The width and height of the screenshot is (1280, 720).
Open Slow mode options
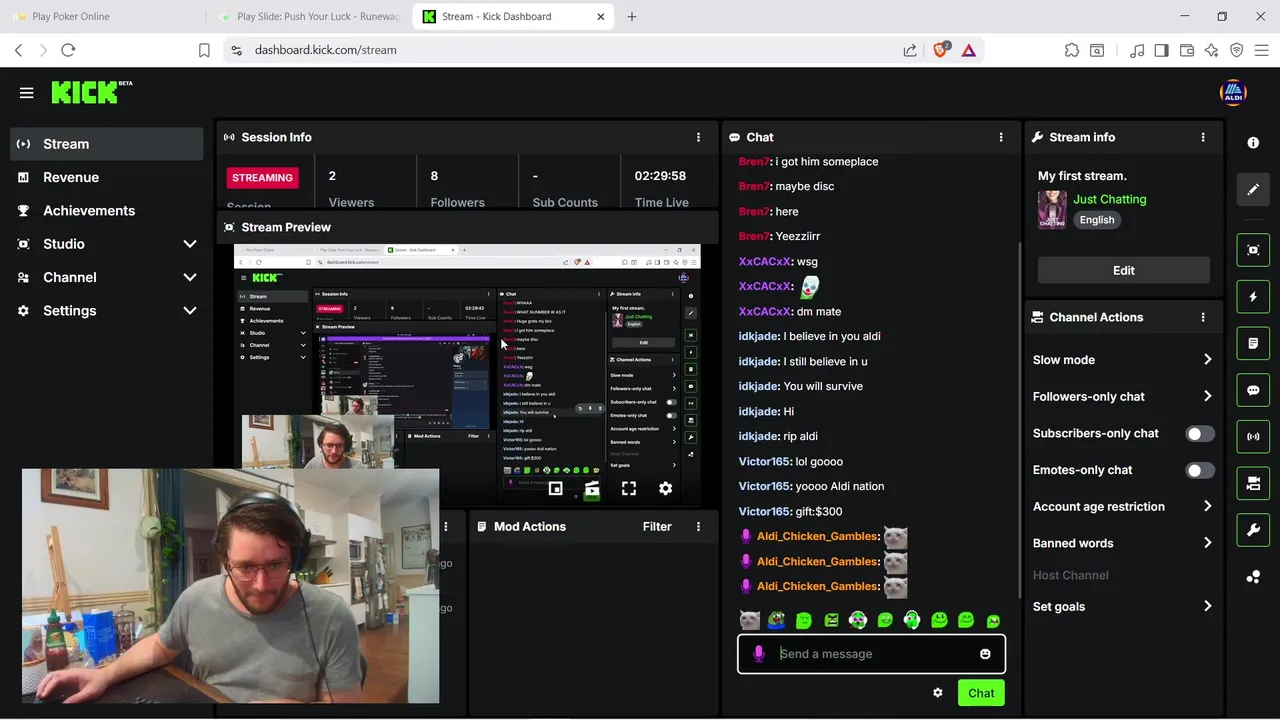pos(1122,360)
